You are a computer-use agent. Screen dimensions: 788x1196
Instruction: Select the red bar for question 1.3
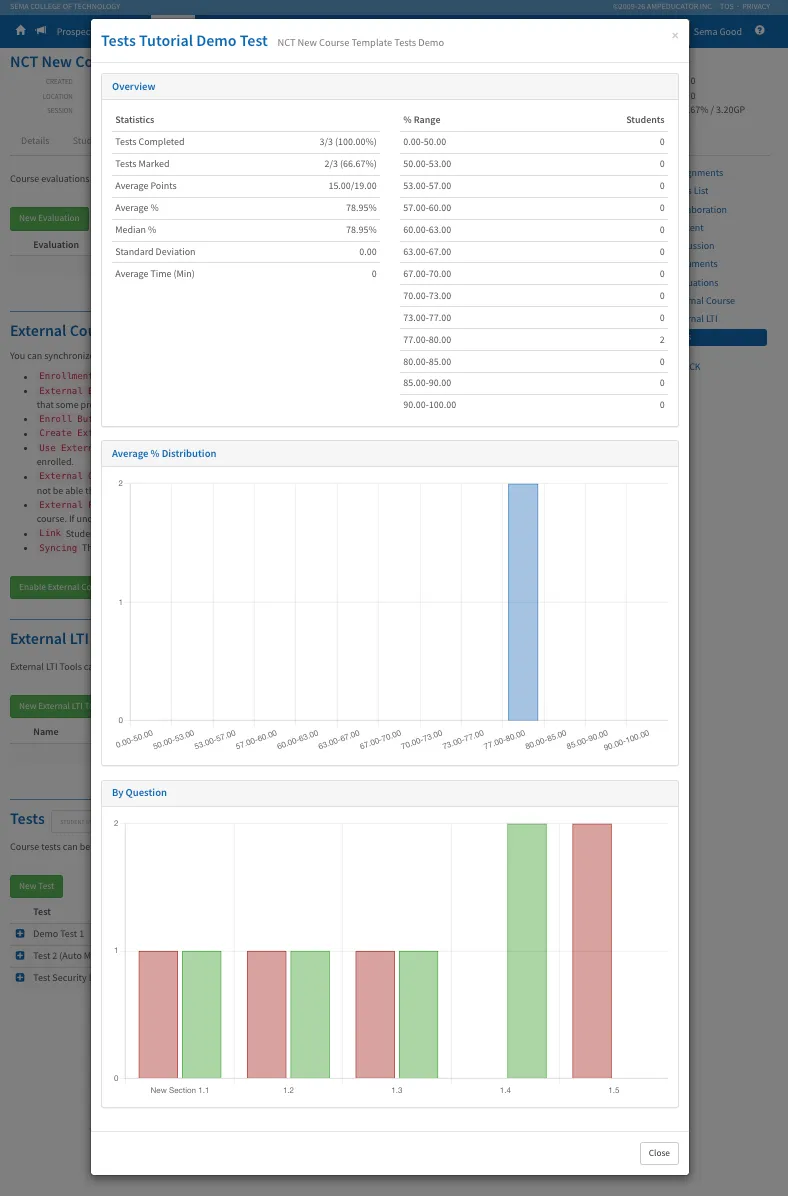[375, 1014]
